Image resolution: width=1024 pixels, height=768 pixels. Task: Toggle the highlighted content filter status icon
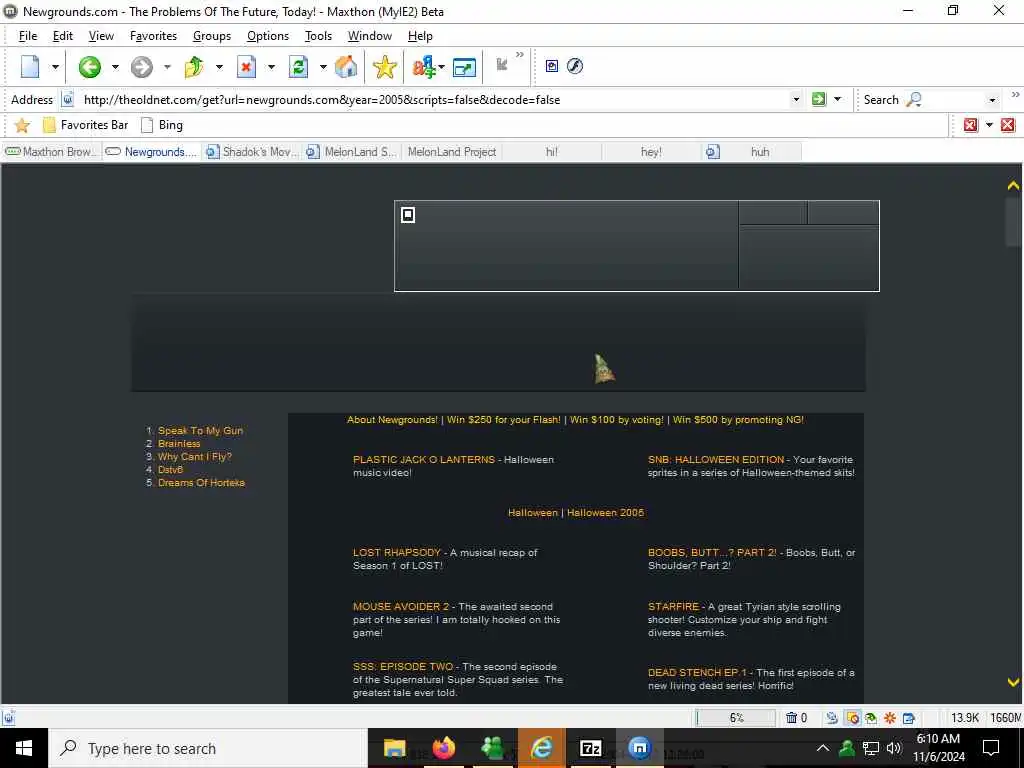click(852, 718)
